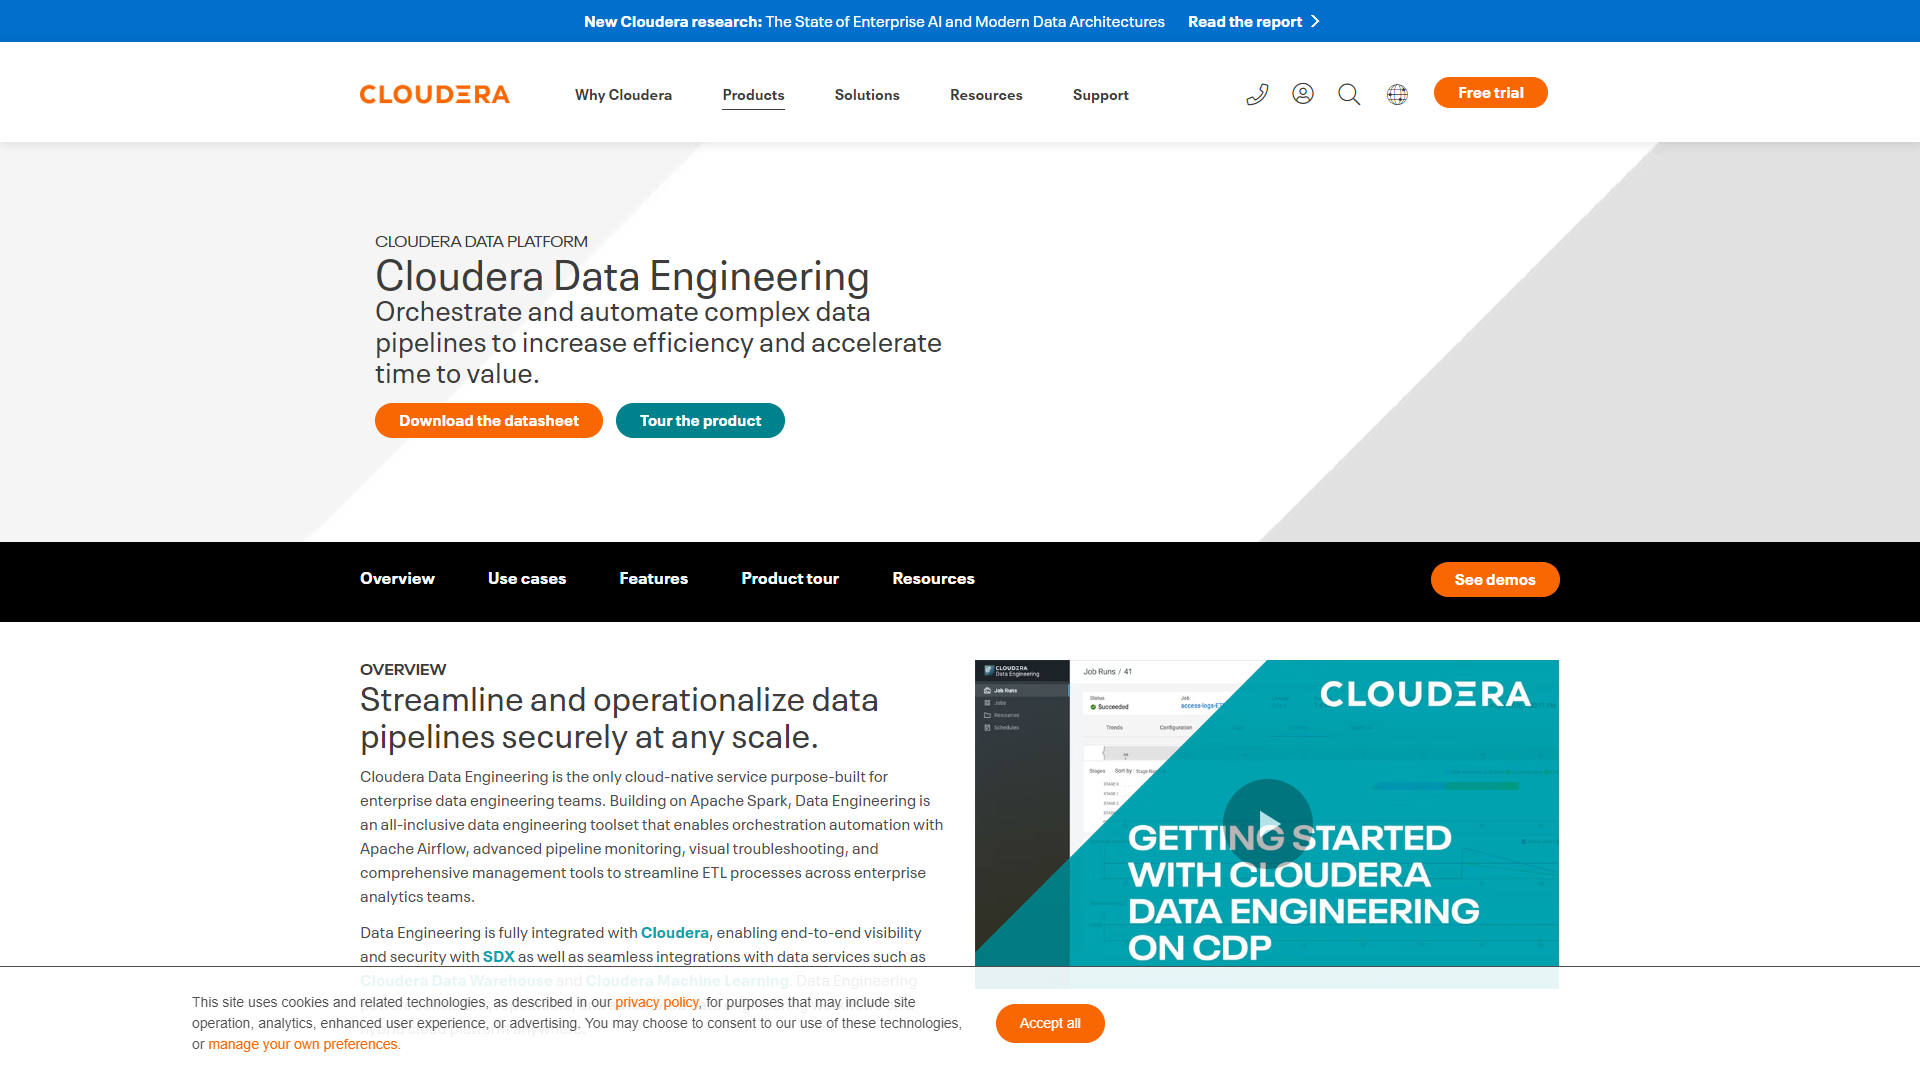Click manage your own preferences link

point(302,1043)
